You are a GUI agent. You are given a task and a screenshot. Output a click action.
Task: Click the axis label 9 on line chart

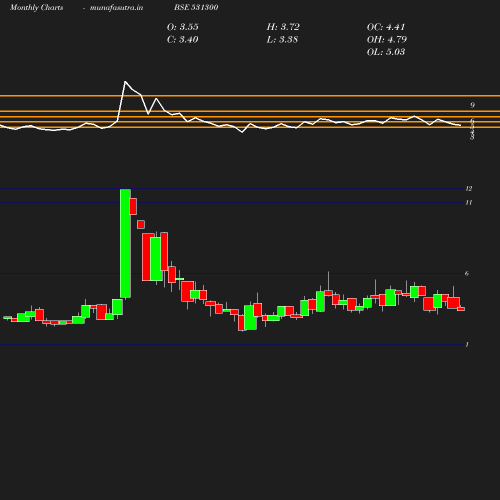coord(472,105)
